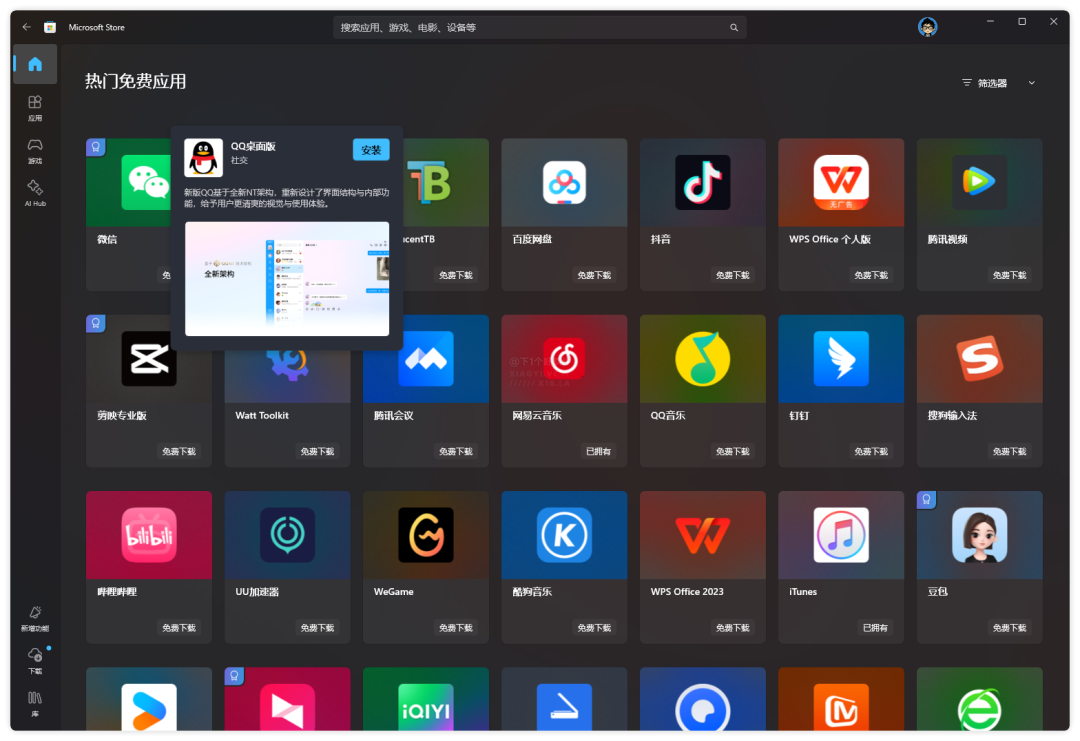Click 免费下载 under 钉钉
The height and width of the screenshot is (741, 1080).
point(871,451)
